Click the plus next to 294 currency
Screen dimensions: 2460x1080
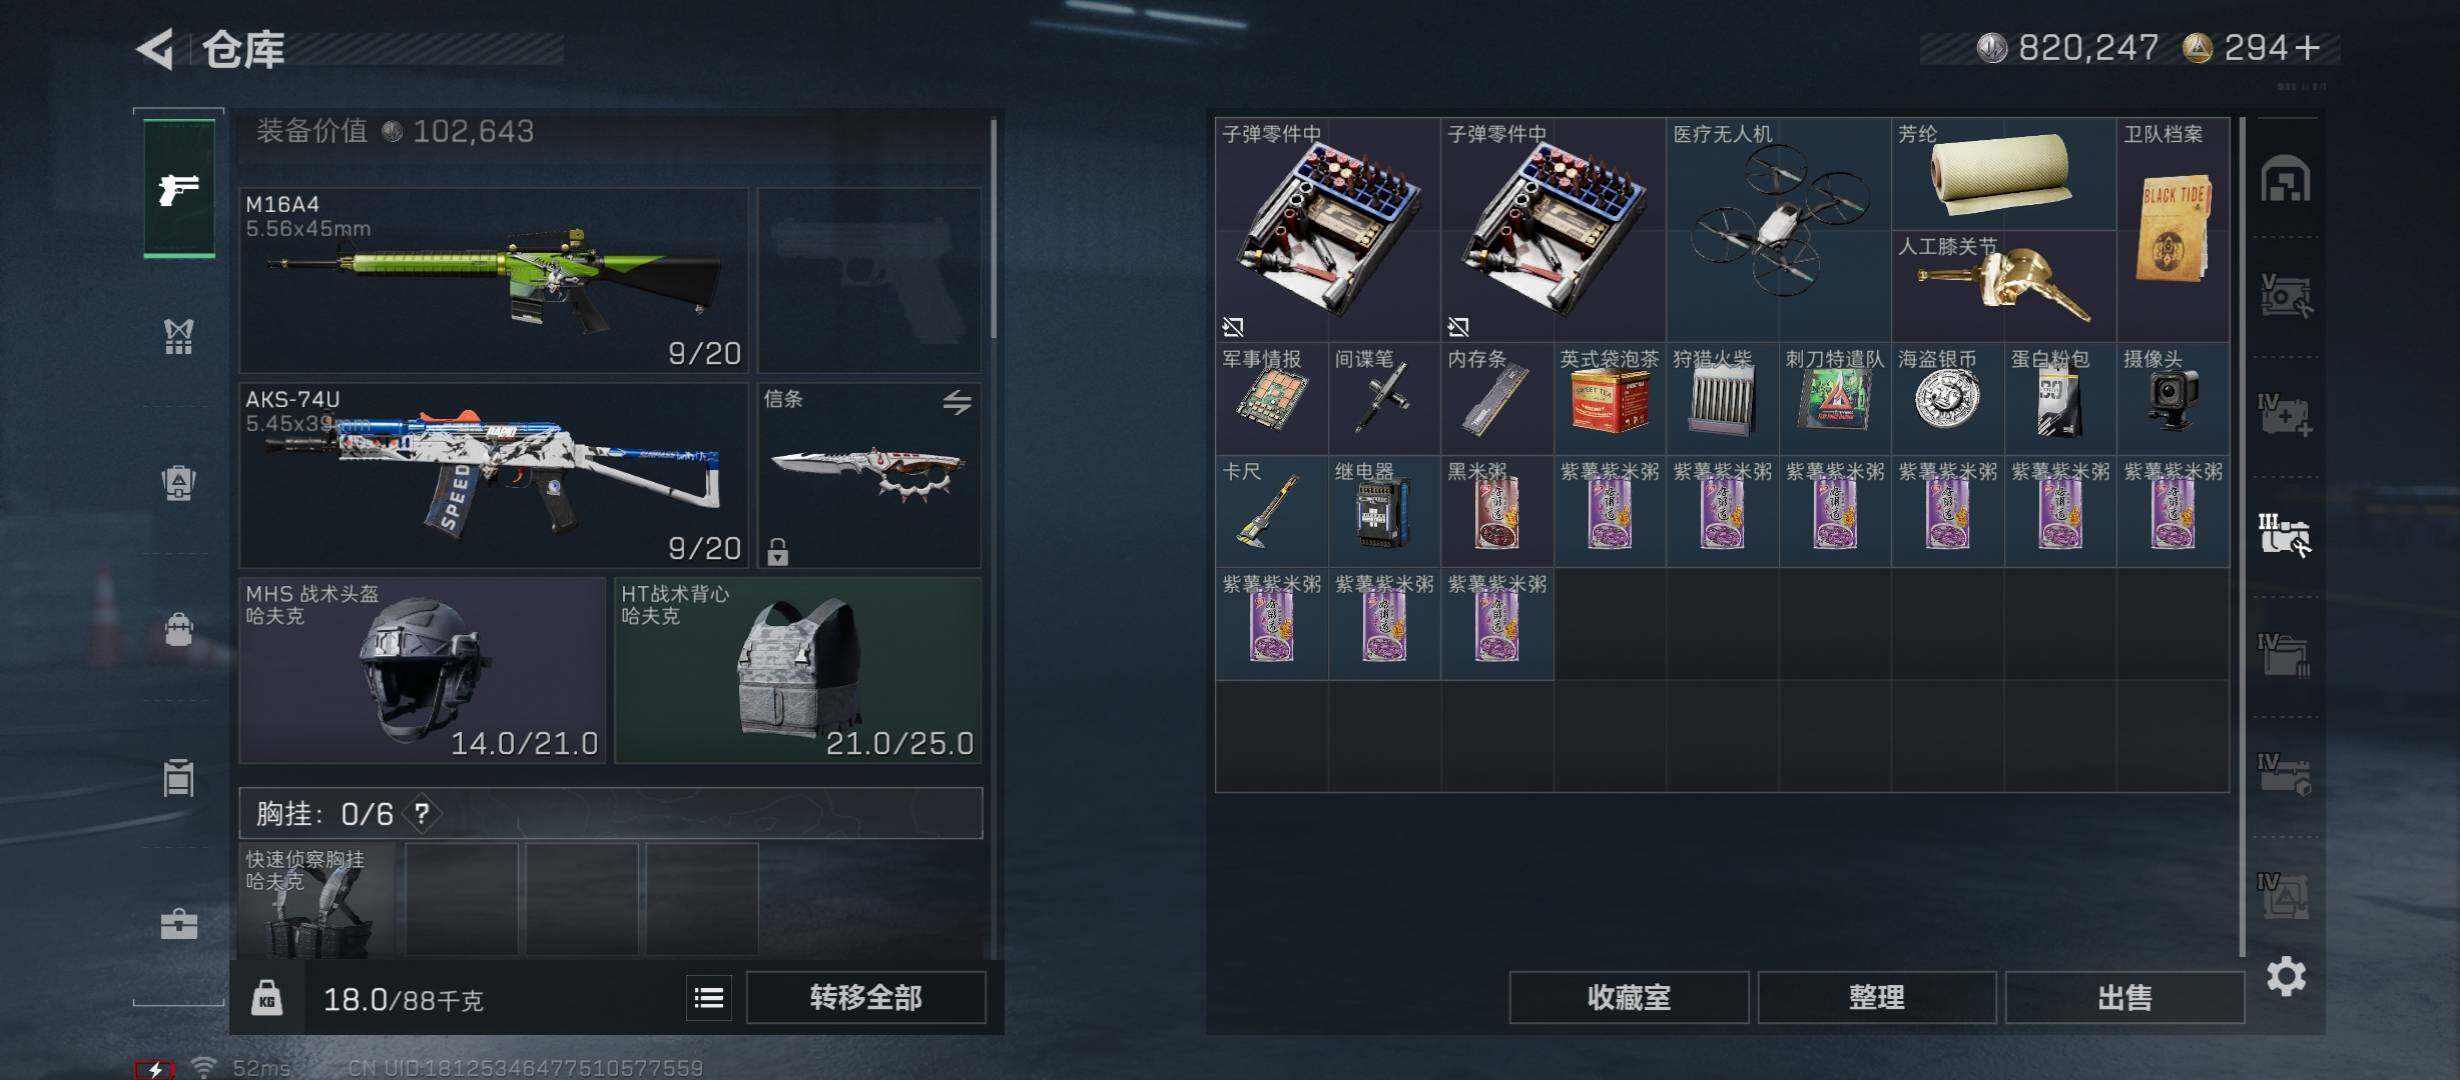[2307, 47]
